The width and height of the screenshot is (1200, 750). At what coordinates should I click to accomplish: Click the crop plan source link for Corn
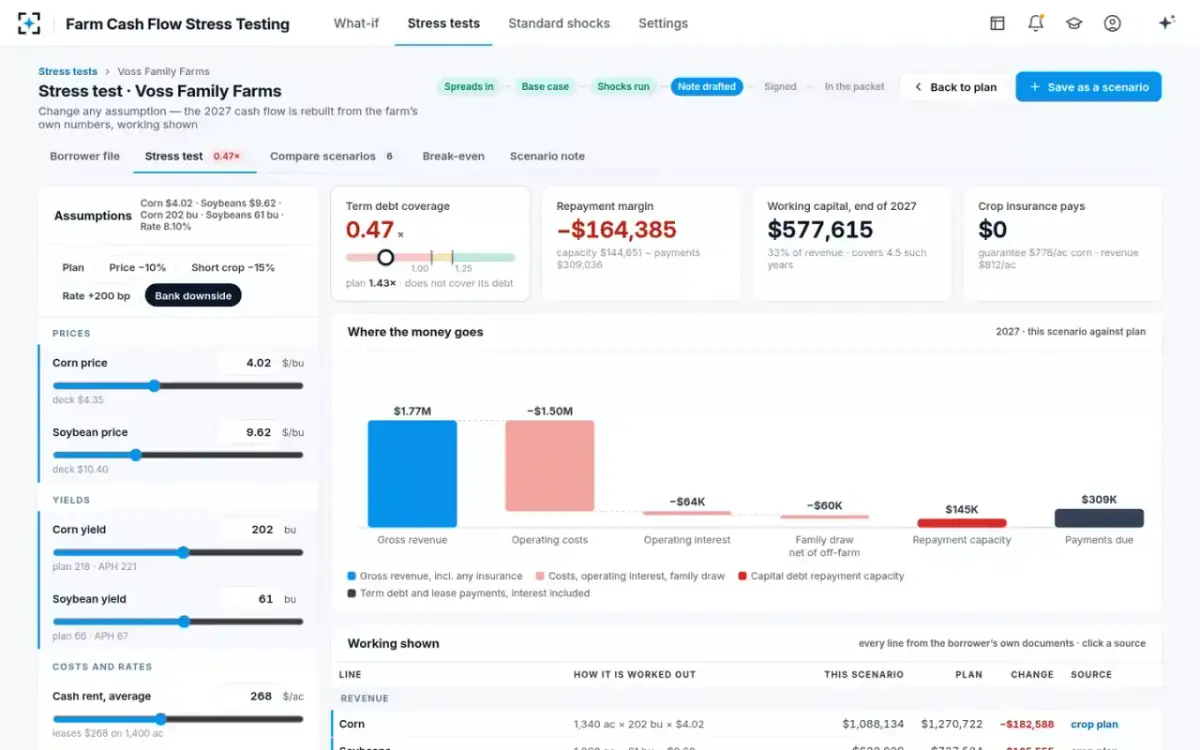tap(1094, 724)
